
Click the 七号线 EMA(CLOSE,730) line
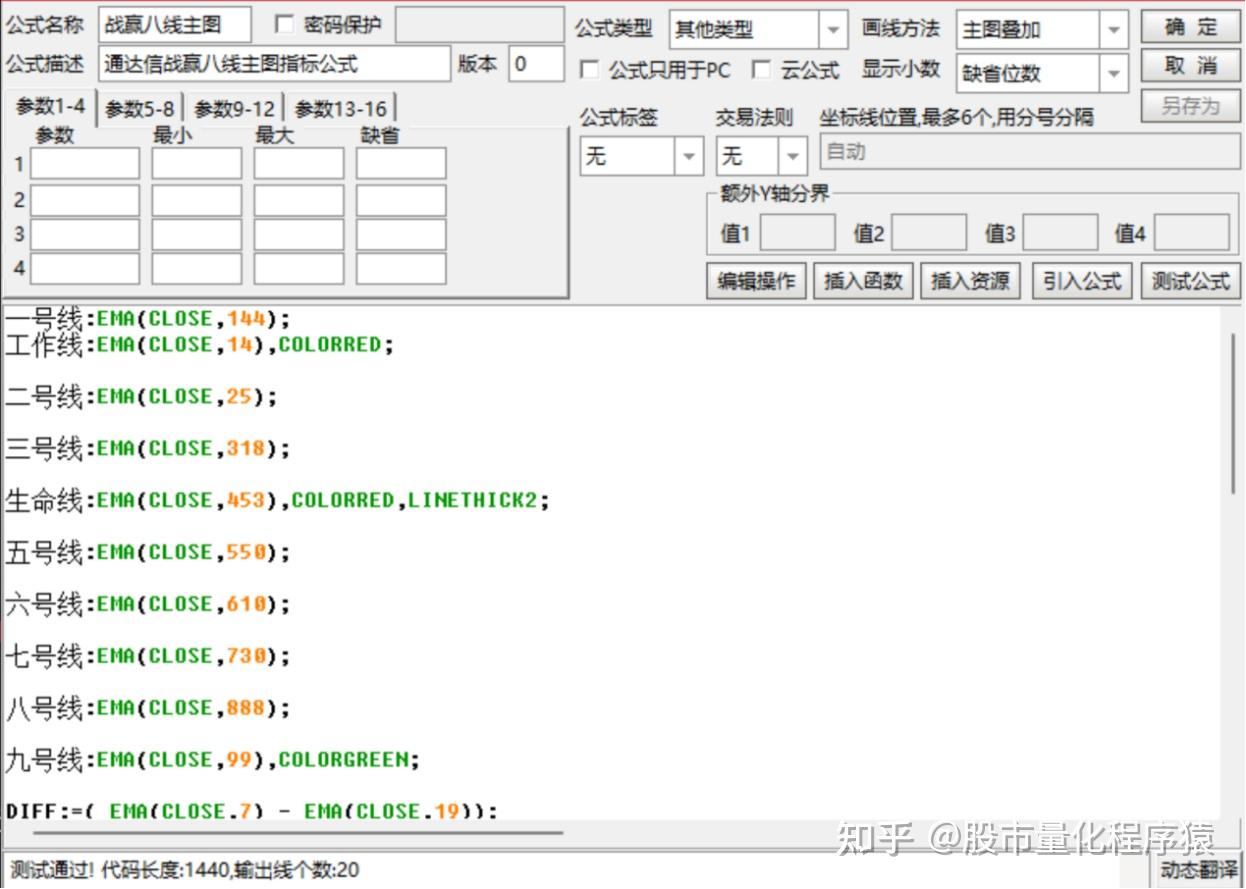point(148,657)
